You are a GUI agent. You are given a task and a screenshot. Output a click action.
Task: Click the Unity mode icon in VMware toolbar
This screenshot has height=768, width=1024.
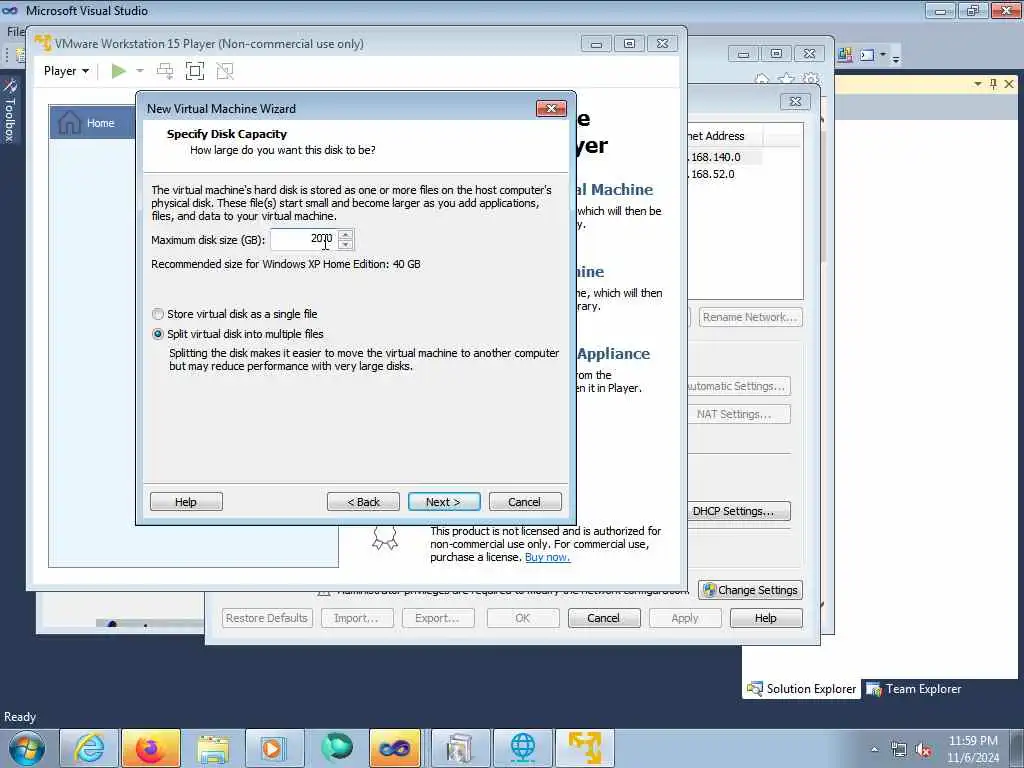pyautogui.click(x=225, y=71)
